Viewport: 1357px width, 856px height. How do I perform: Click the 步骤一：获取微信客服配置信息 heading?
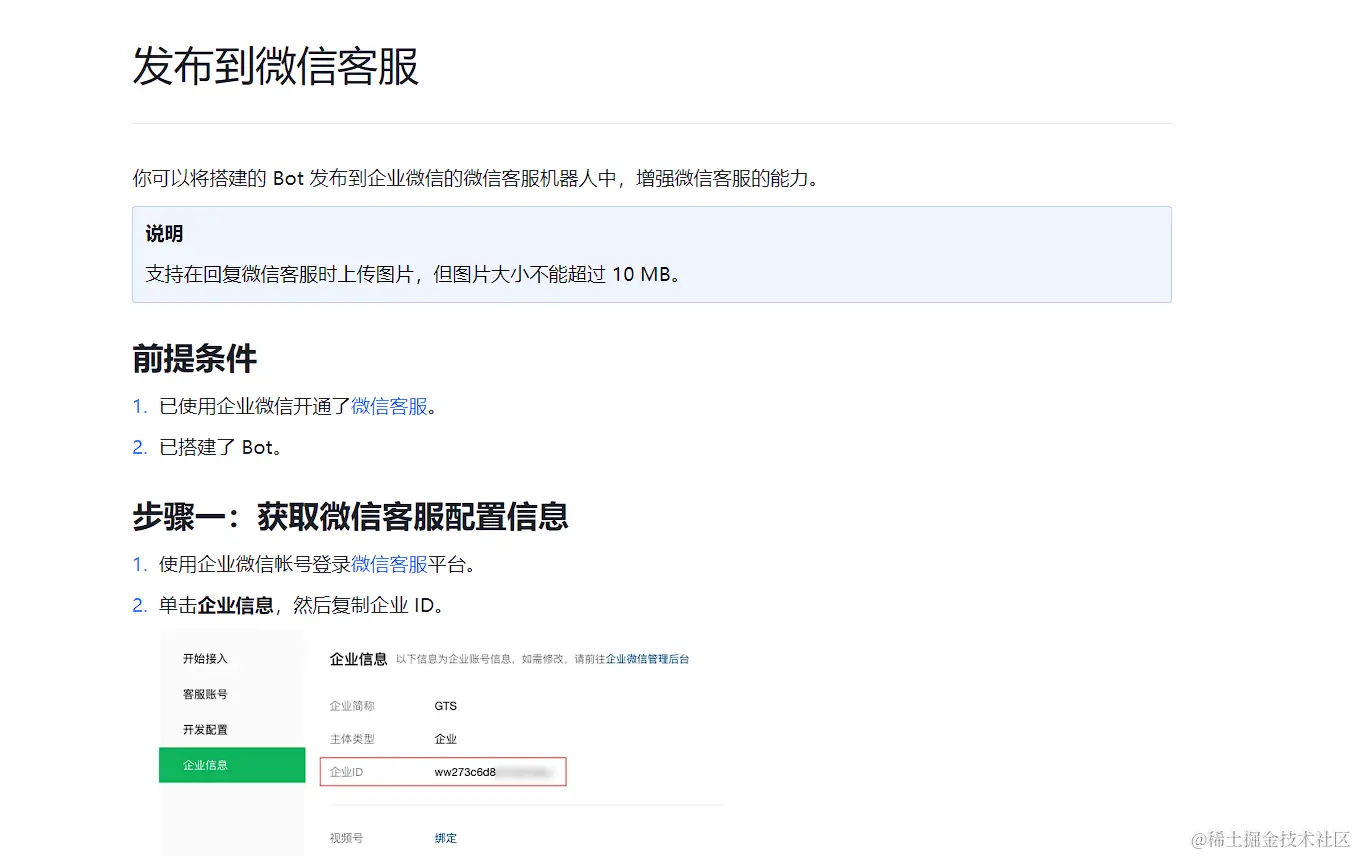click(x=350, y=516)
